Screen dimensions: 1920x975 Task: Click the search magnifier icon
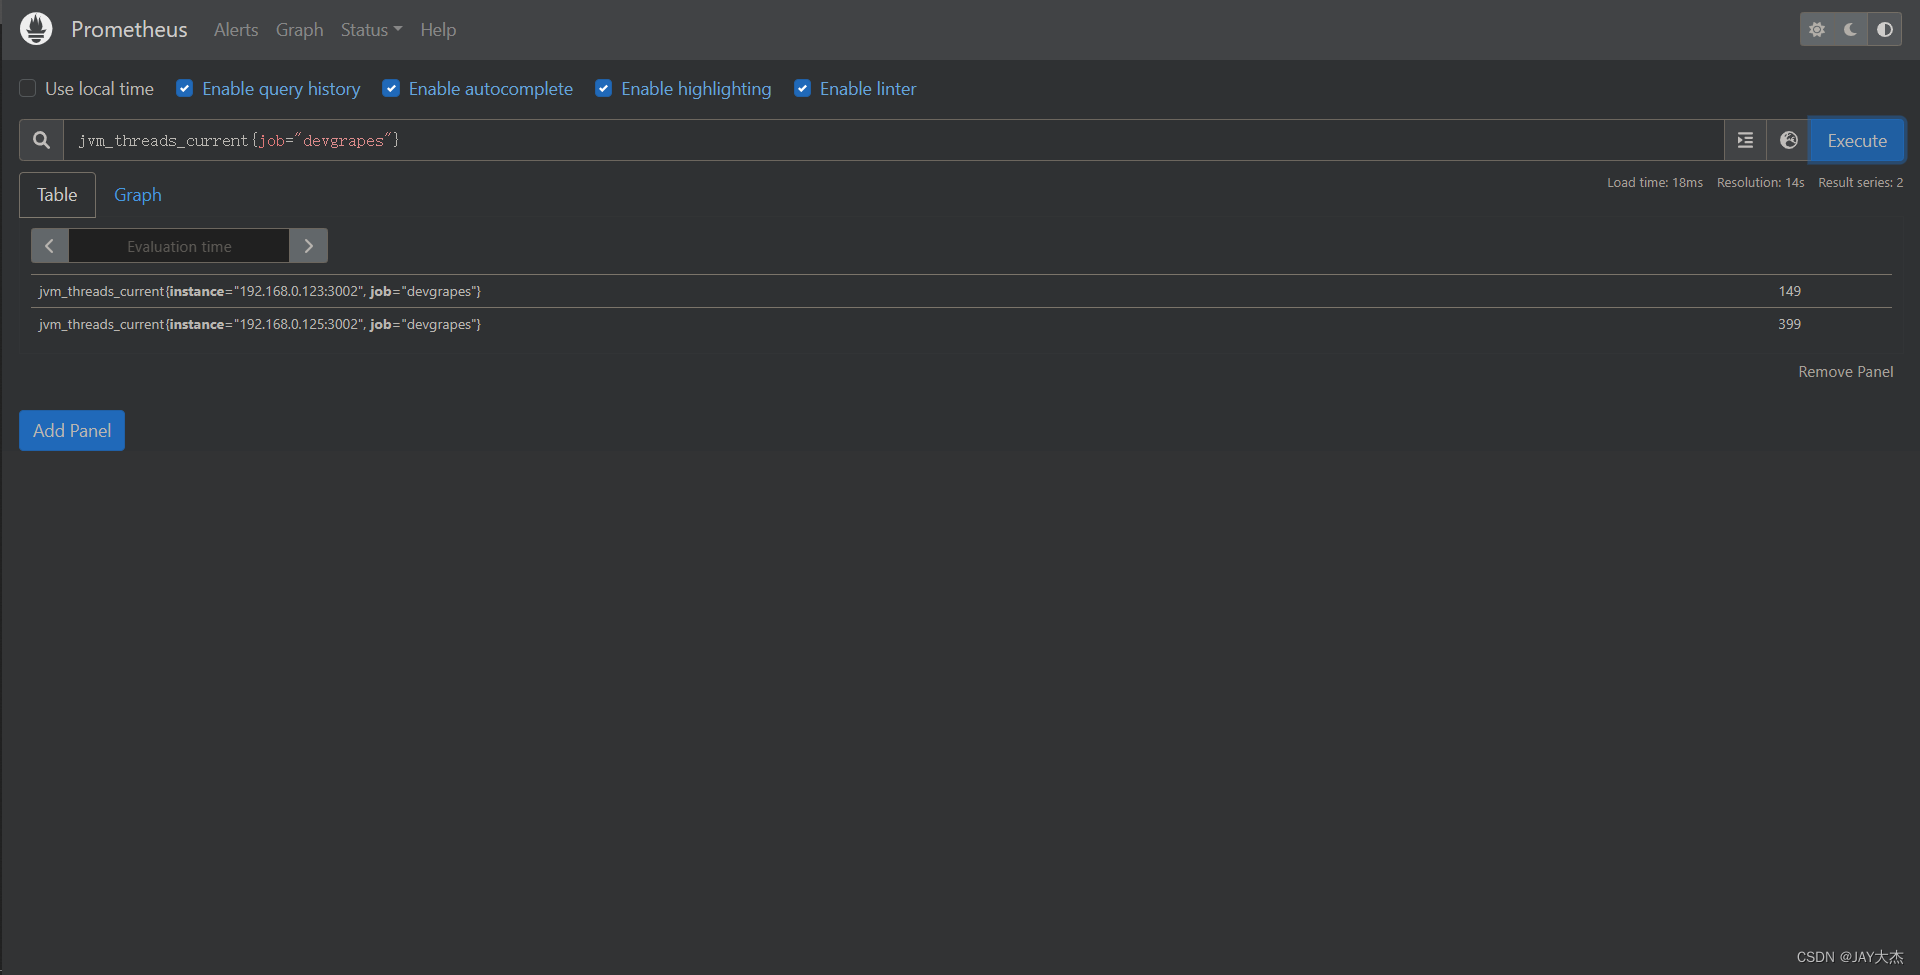click(x=41, y=140)
